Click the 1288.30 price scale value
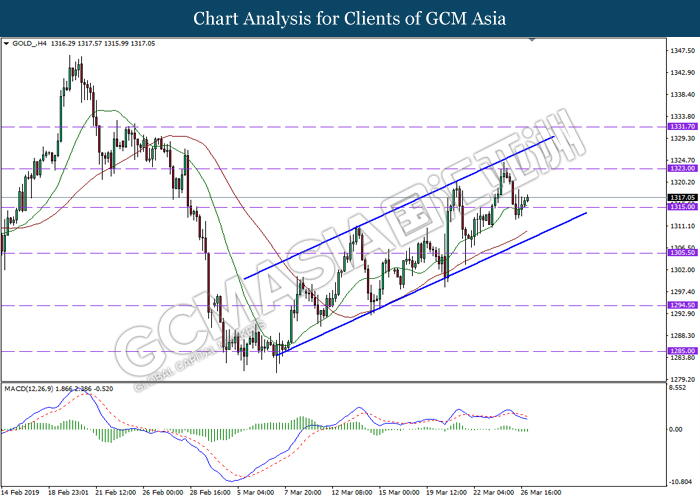This screenshot has height=500, width=700. tap(683, 335)
